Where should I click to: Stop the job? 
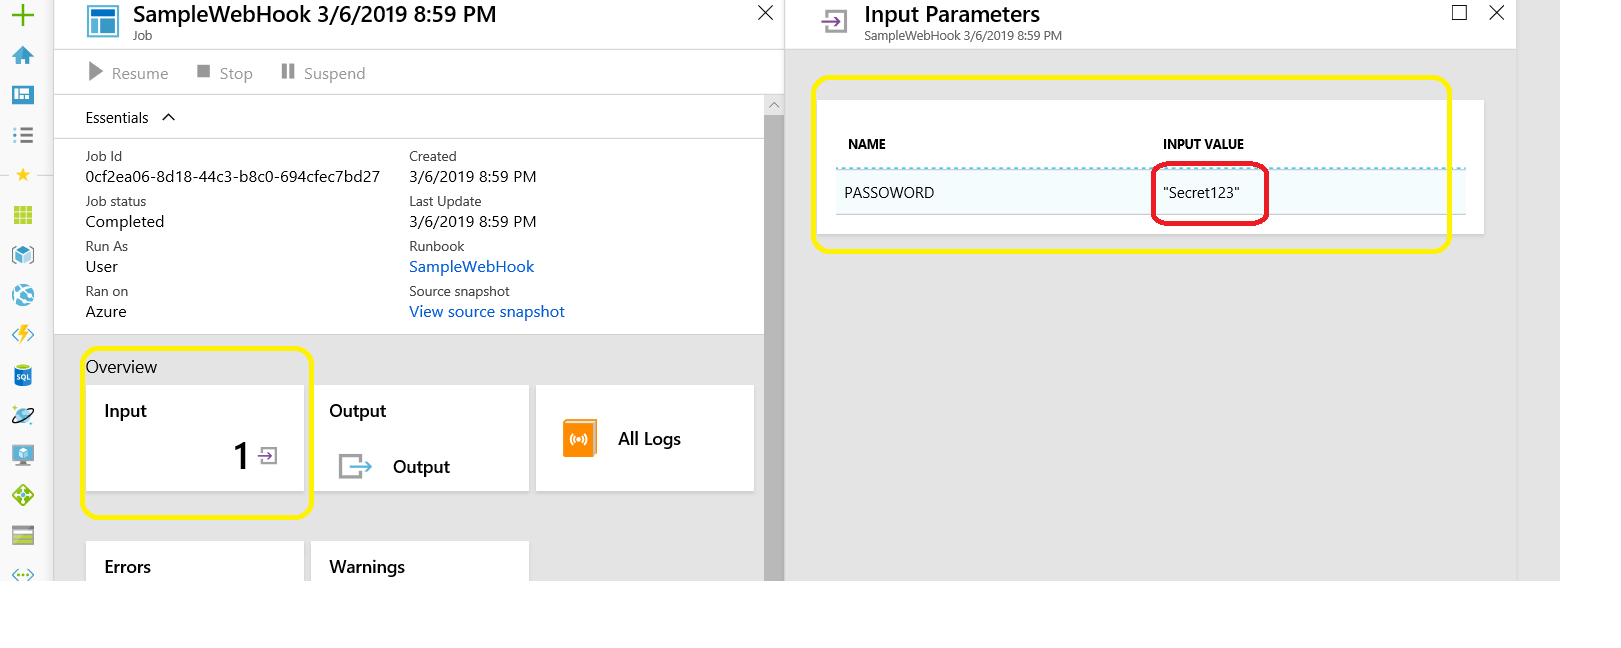(x=225, y=73)
